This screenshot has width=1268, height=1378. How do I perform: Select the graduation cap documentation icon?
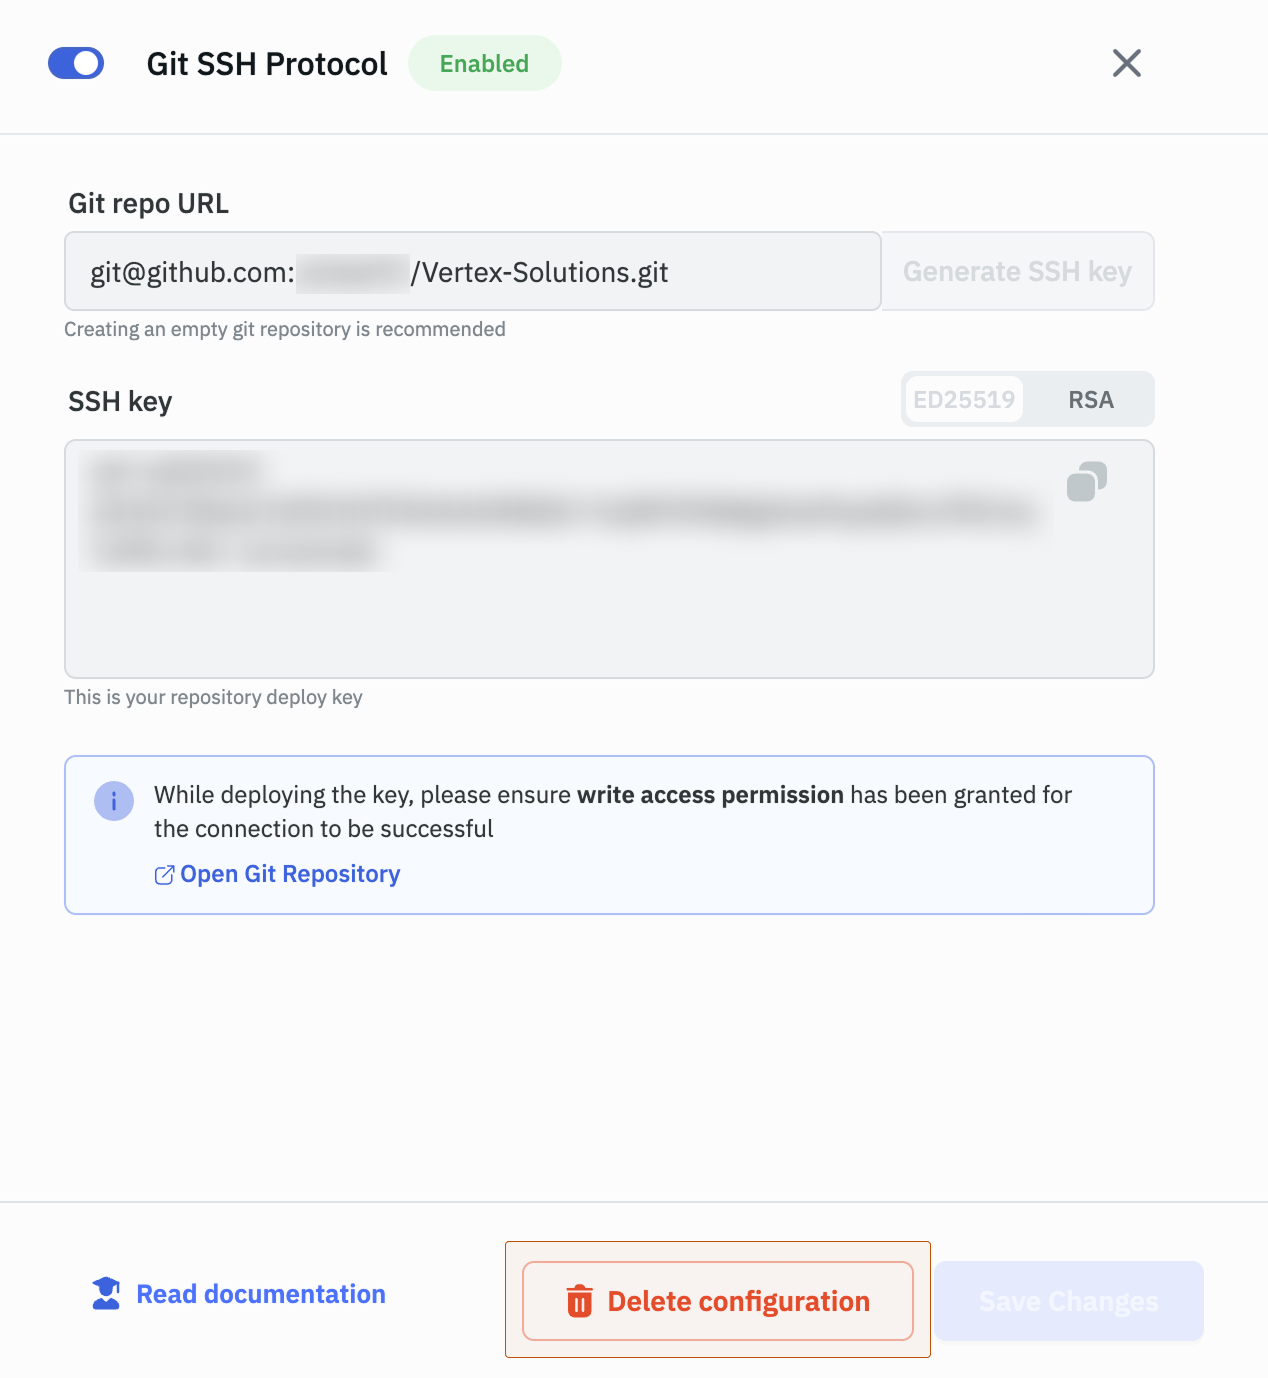click(104, 1293)
